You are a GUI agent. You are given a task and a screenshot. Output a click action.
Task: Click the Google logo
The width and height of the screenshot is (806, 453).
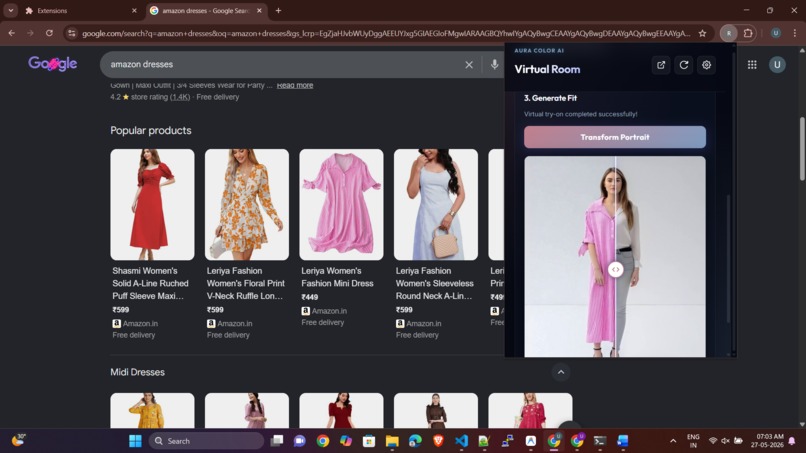pyautogui.click(x=52, y=64)
